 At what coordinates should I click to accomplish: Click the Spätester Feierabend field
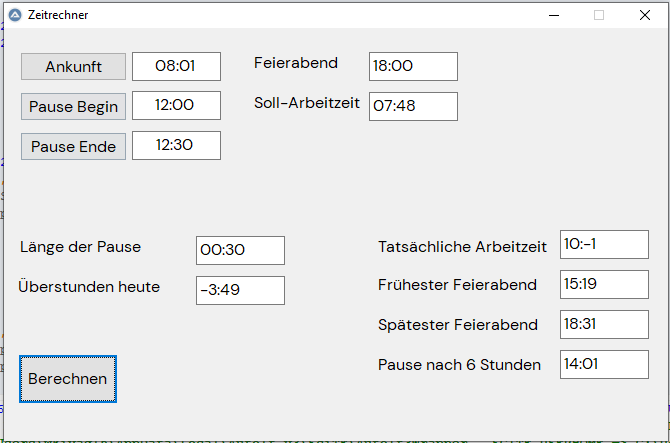[x=604, y=324]
